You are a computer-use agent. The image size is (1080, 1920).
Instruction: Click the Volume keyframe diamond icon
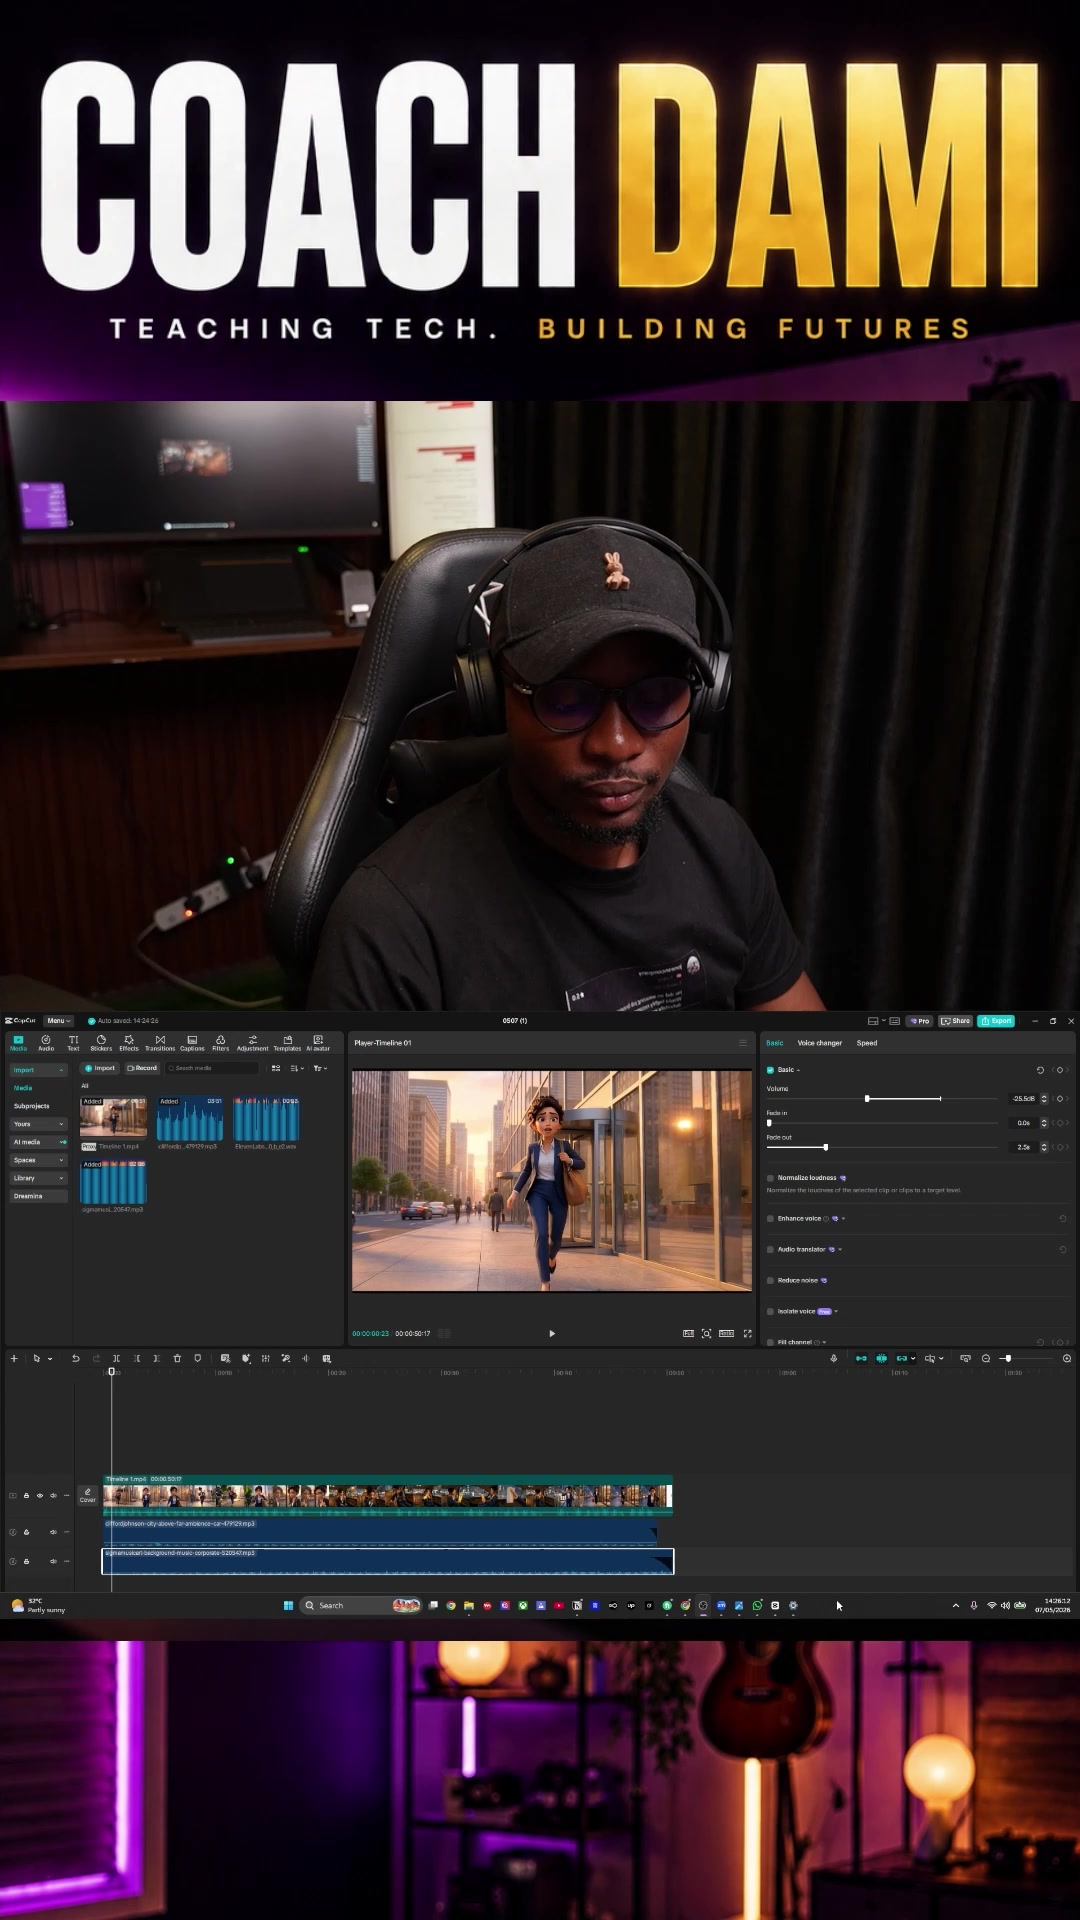click(x=1060, y=1099)
